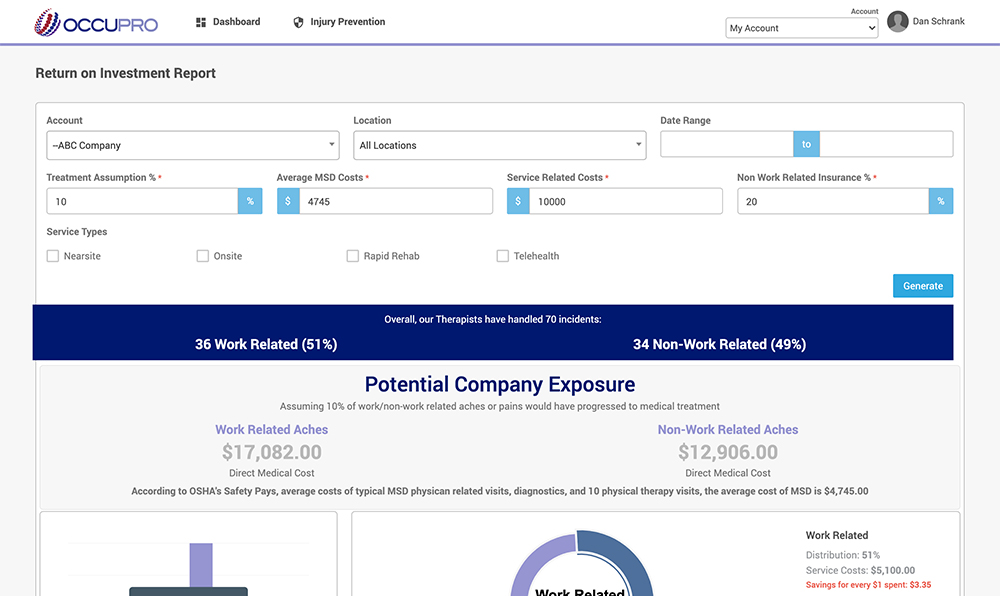Click the Service Related Costs input field
The width and height of the screenshot is (1000, 596).
626,201
